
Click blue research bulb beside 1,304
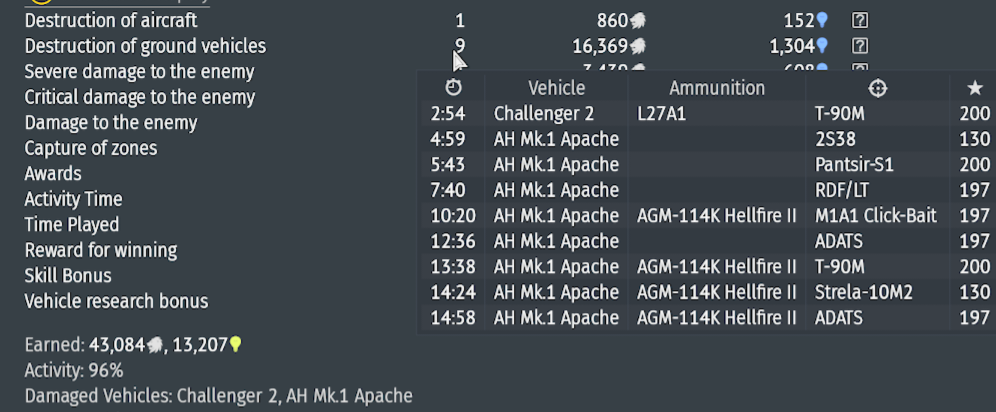click(822, 46)
